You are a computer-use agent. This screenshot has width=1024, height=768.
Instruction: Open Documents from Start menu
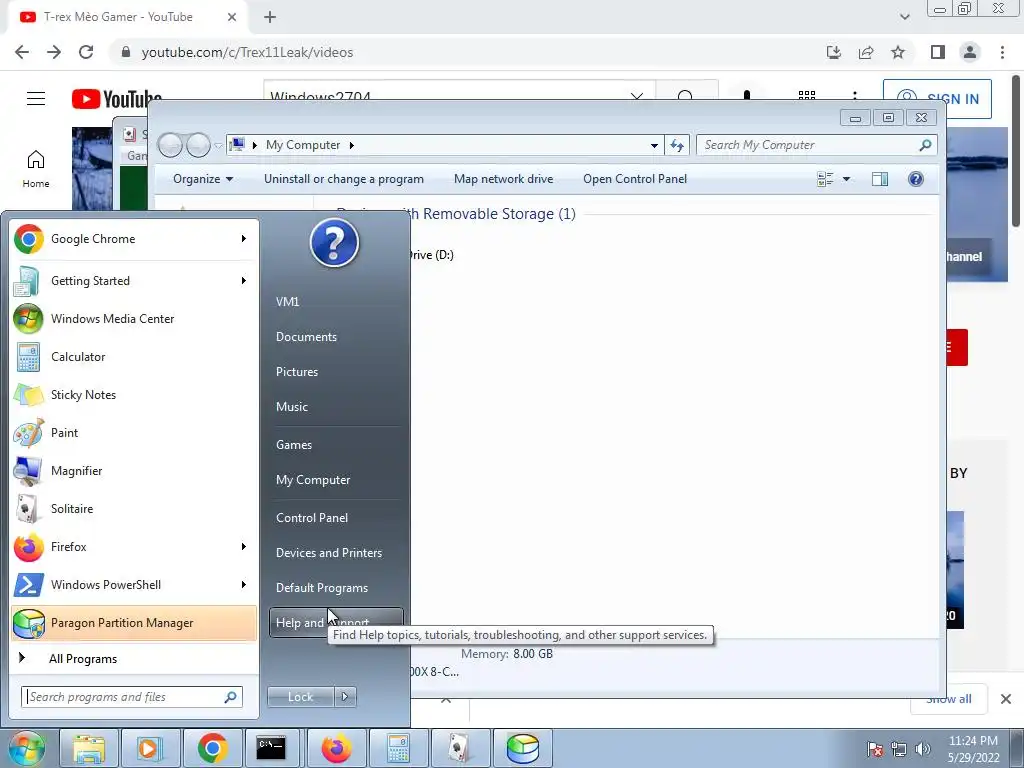336,337
